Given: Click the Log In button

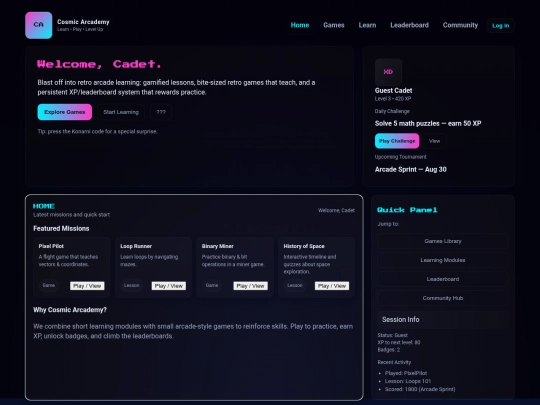Looking at the screenshot, I should click(500, 25).
